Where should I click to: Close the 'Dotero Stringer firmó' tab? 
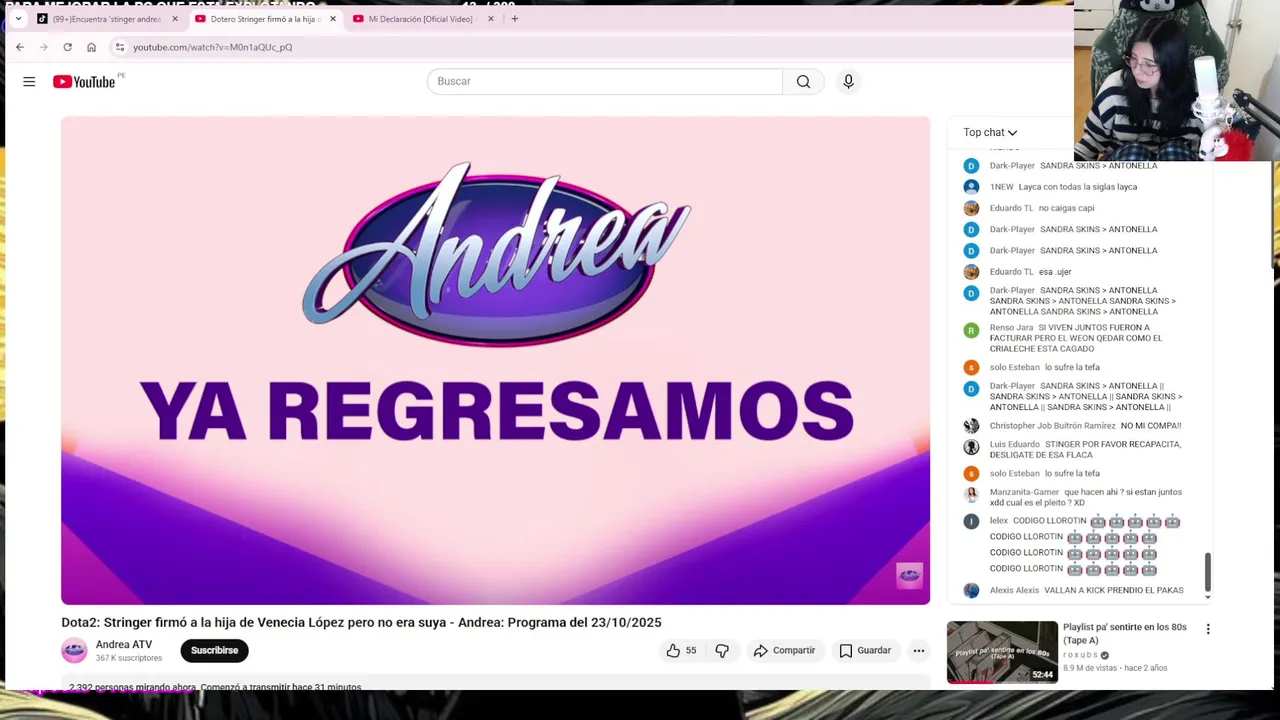(333, 19)
